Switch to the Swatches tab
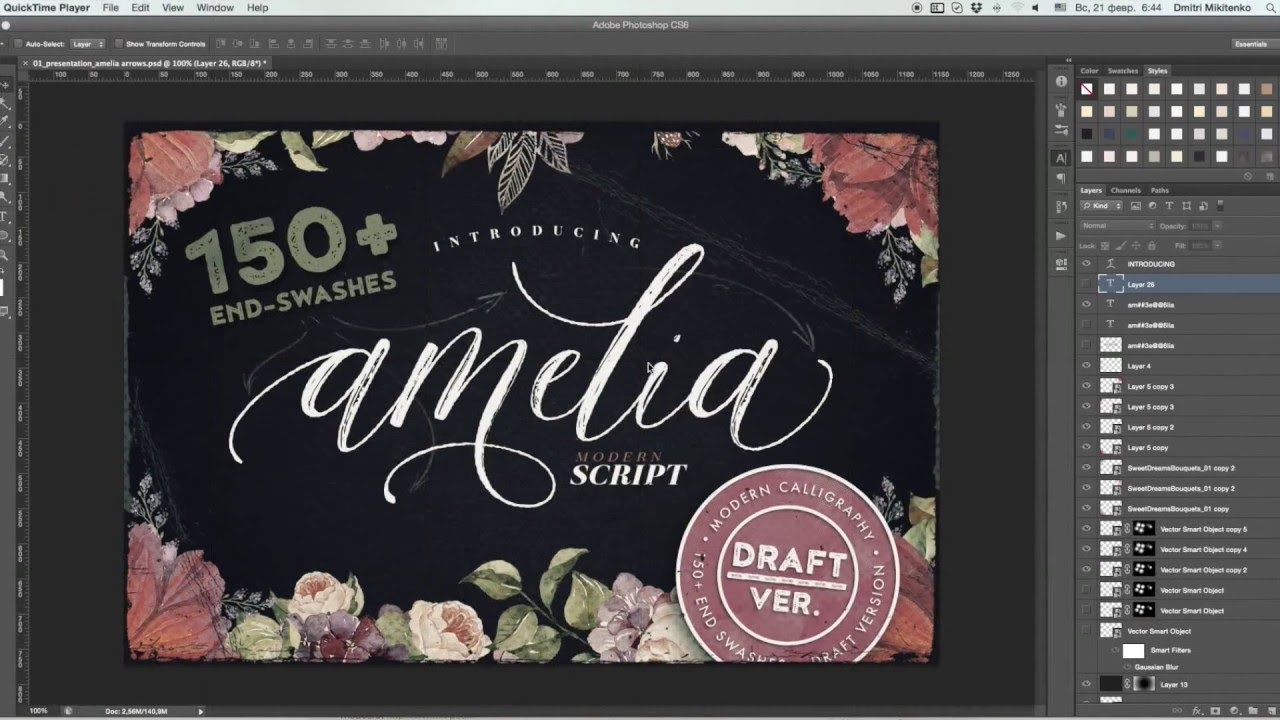Image resolution: width=1280 pixels, height=720 pixels. pos(1123,71)
